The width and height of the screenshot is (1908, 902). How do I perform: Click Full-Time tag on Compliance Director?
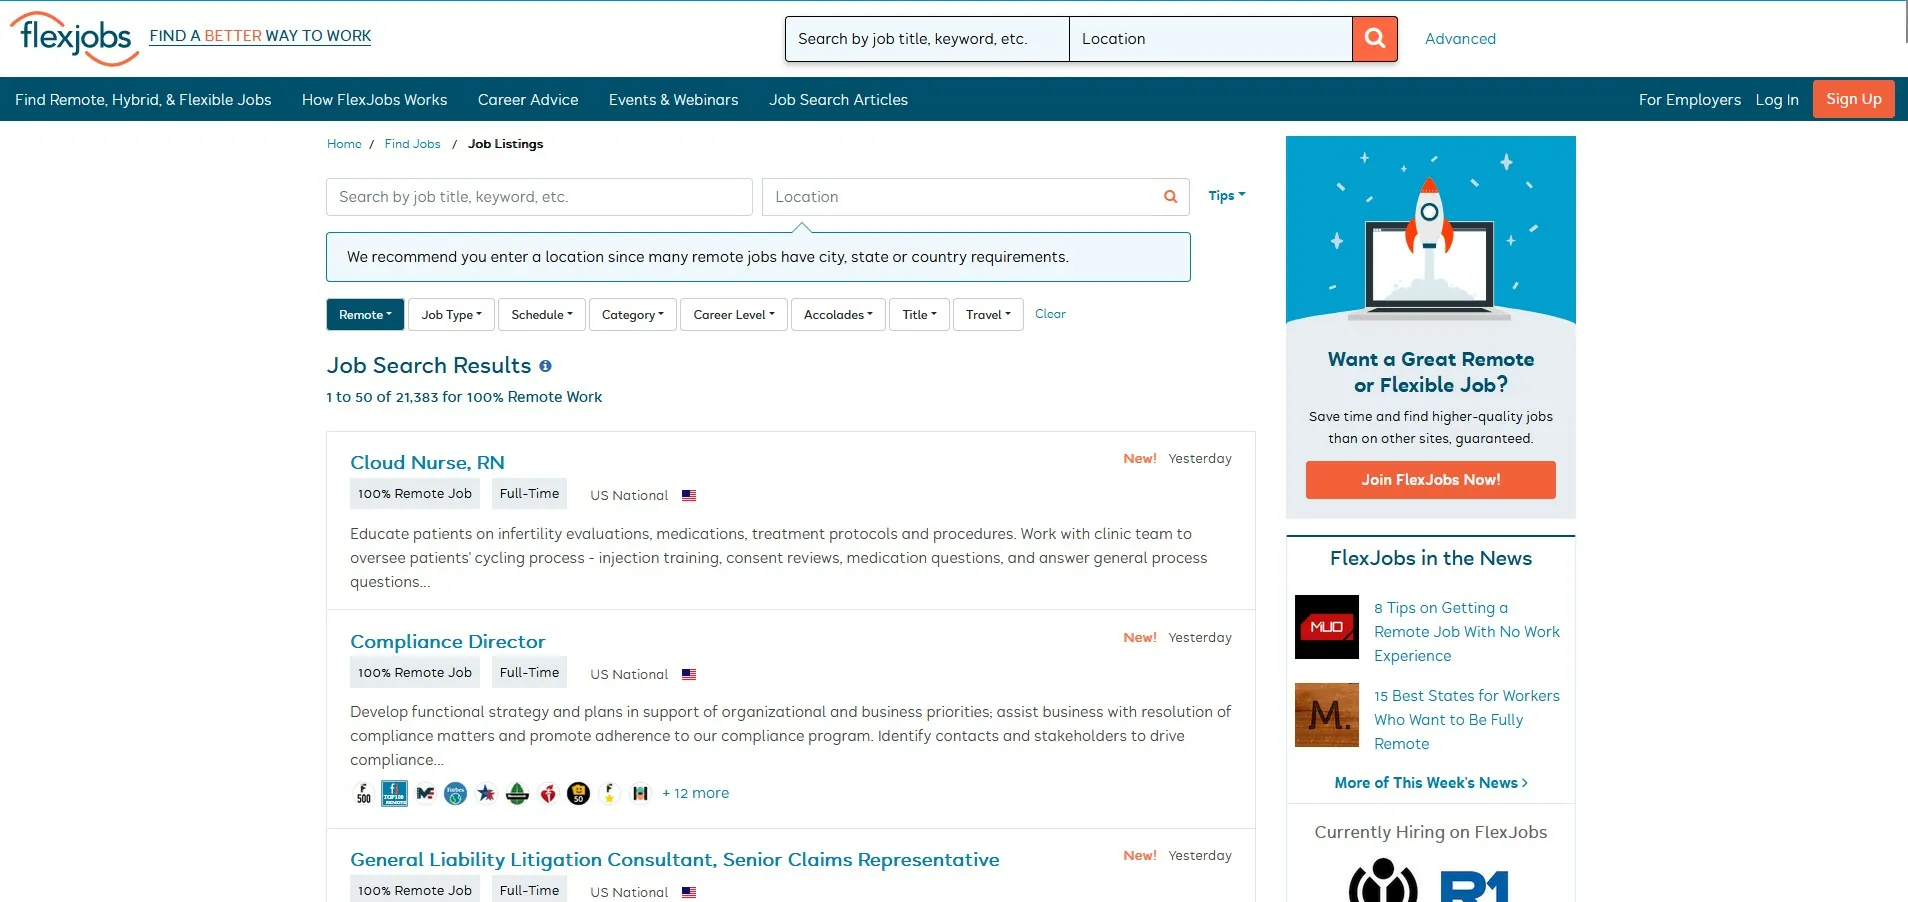click(530, 673)
